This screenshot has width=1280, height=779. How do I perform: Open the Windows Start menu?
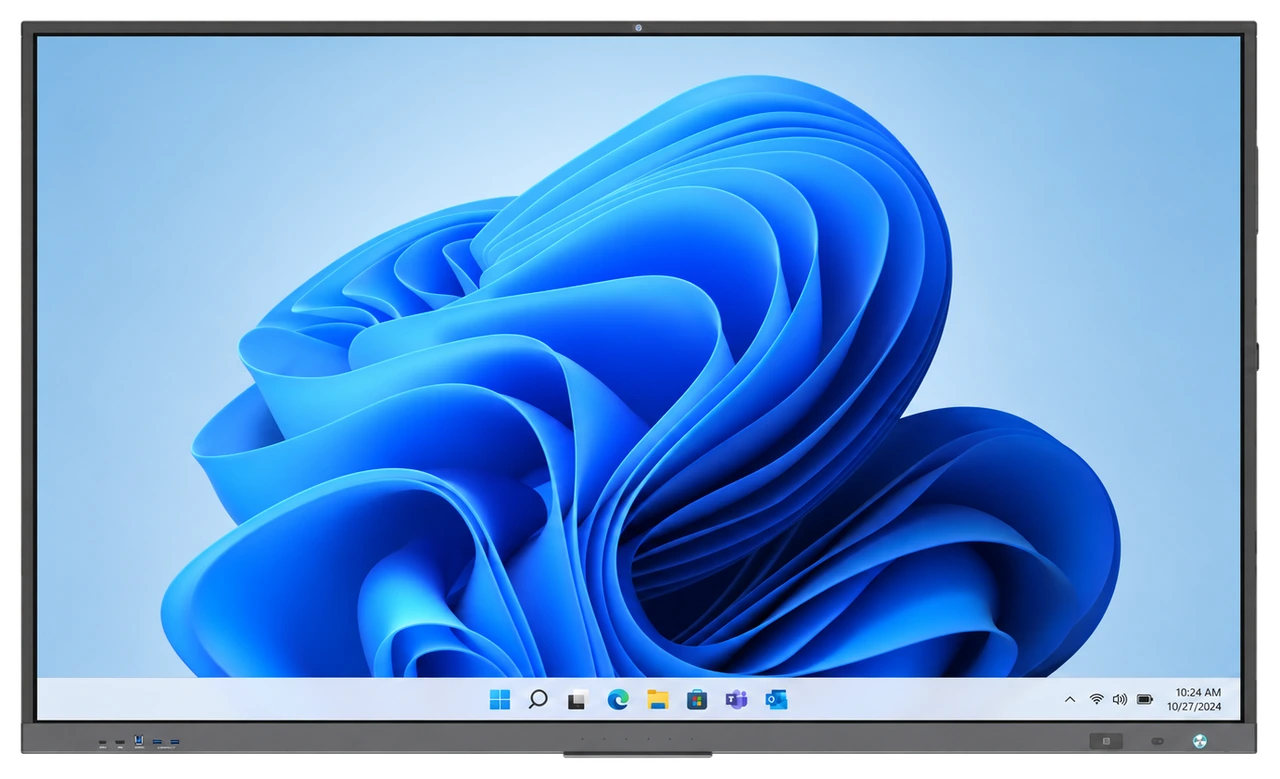[x=499, y=700]
